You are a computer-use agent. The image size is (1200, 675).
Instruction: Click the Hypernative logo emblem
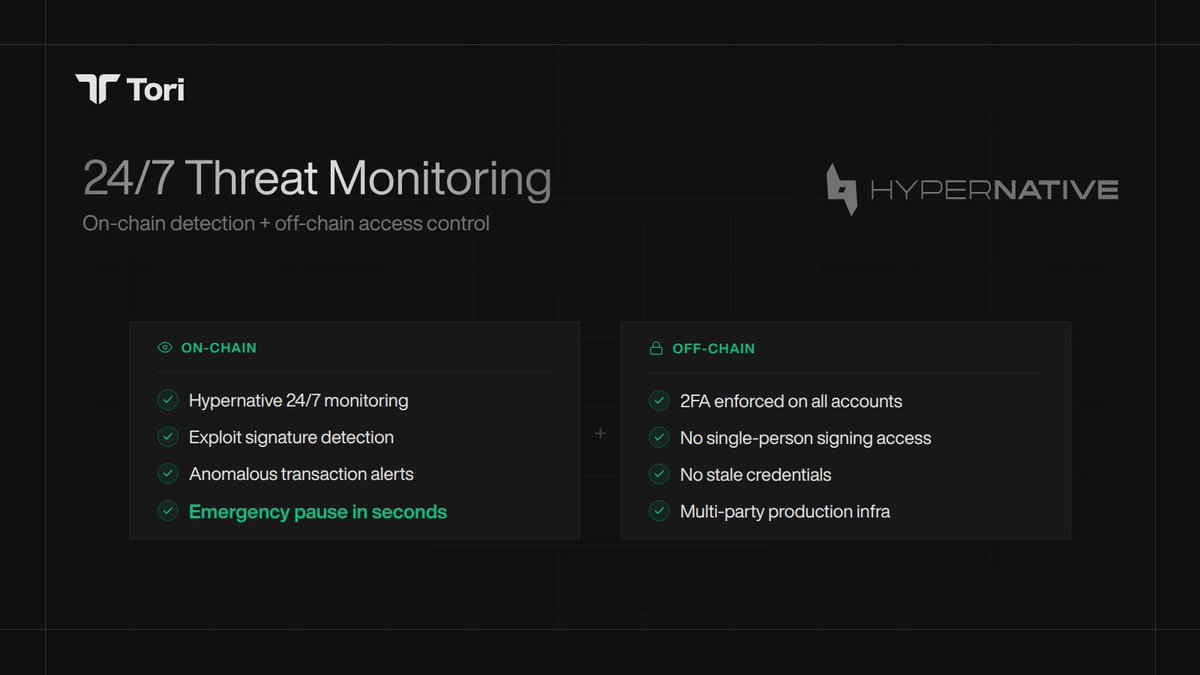point(842,190)
